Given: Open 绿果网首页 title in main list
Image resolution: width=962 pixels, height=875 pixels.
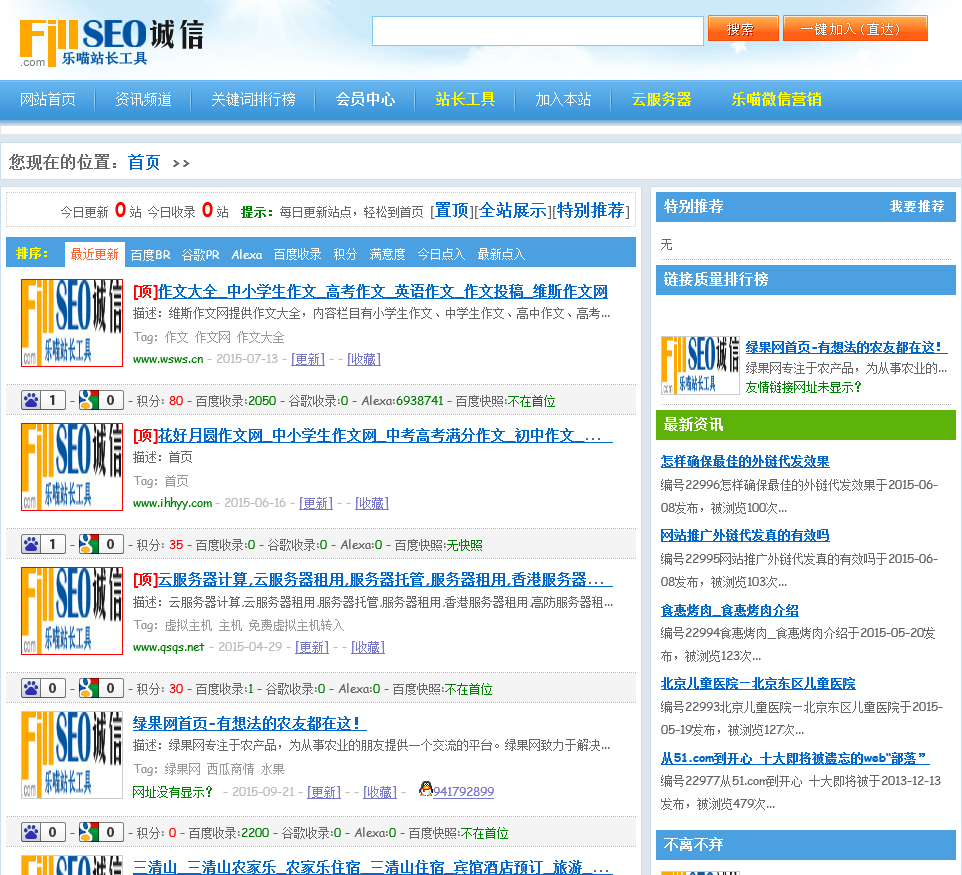Looking at the screenshot, I should pyautogui.click(x=249, y=723).
